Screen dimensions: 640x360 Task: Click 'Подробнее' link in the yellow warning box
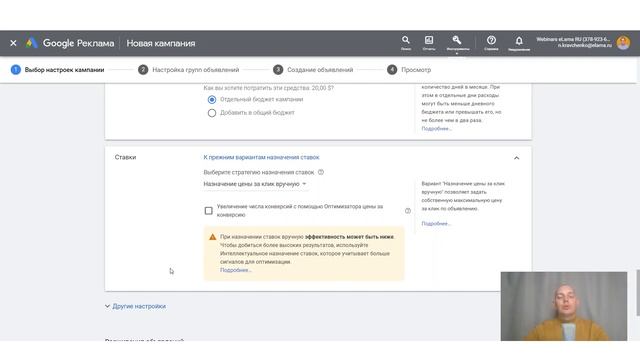click(x=236, y=270)
